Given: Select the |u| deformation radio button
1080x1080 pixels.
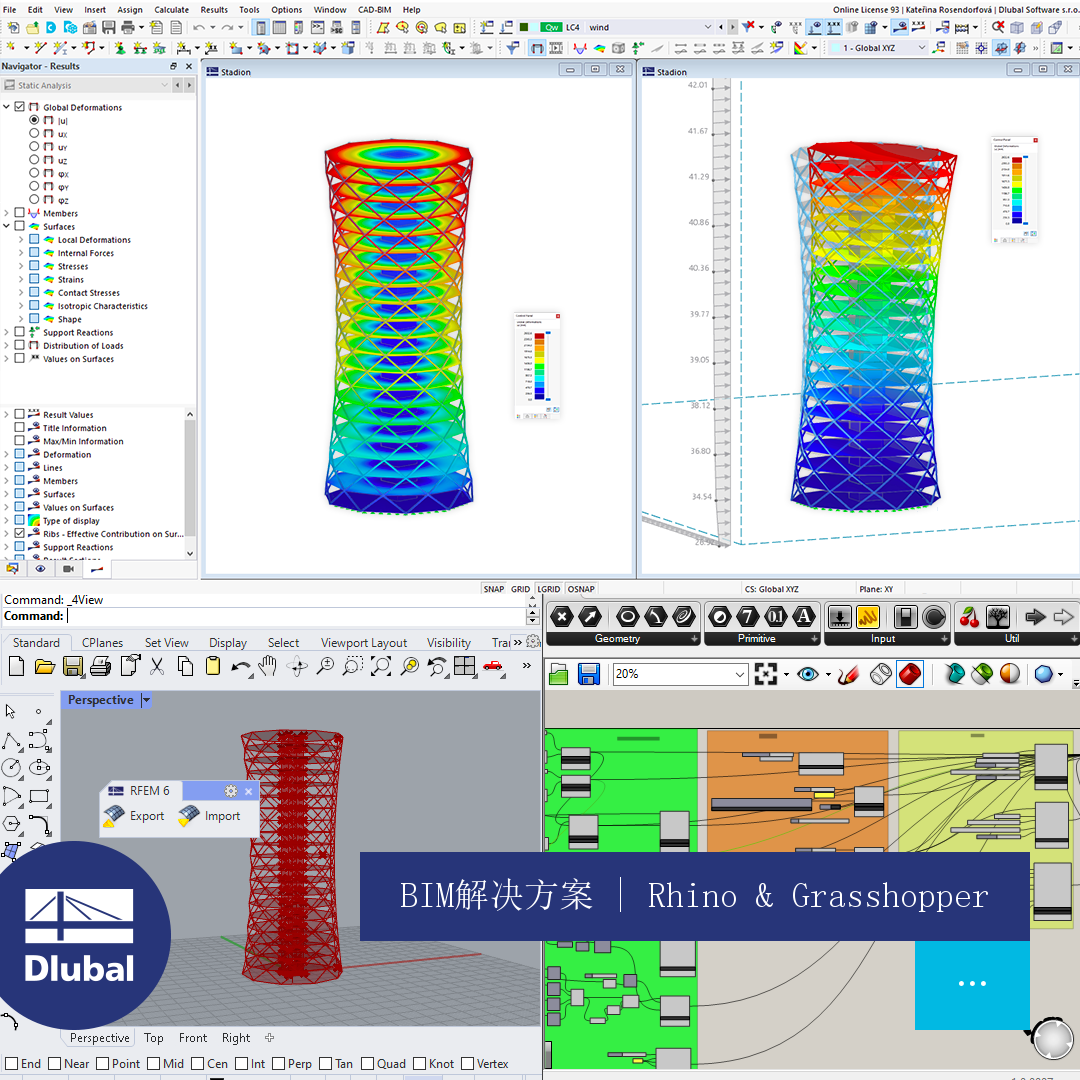Looking at the screenshot, I should (34, 120).
